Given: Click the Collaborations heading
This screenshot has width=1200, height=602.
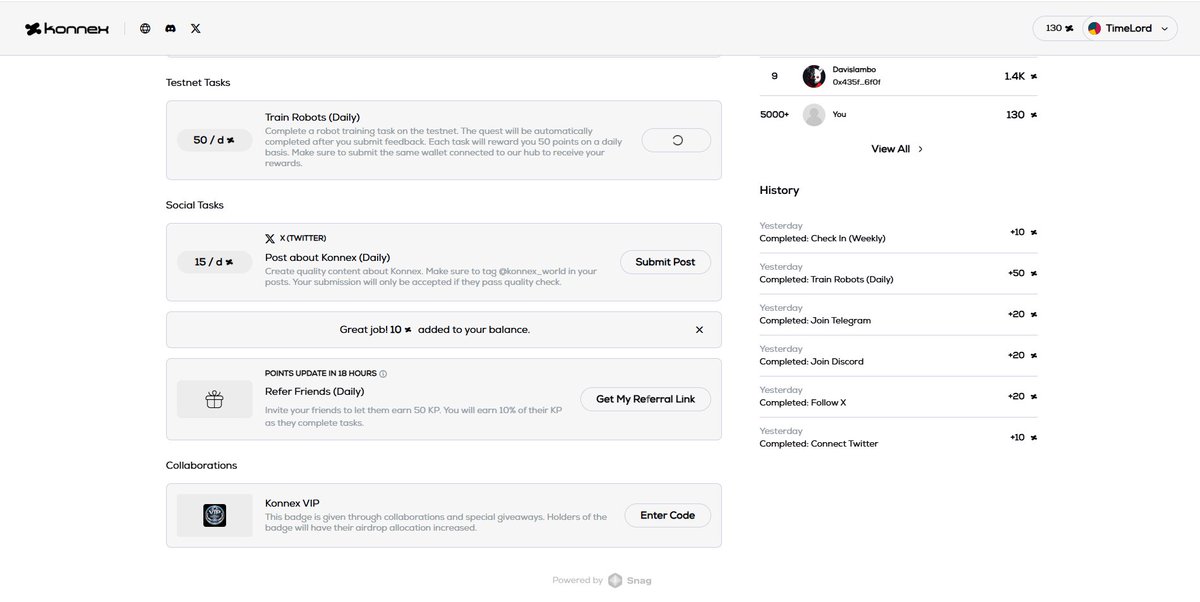Looking at the screenshot, I should [201, 465].
